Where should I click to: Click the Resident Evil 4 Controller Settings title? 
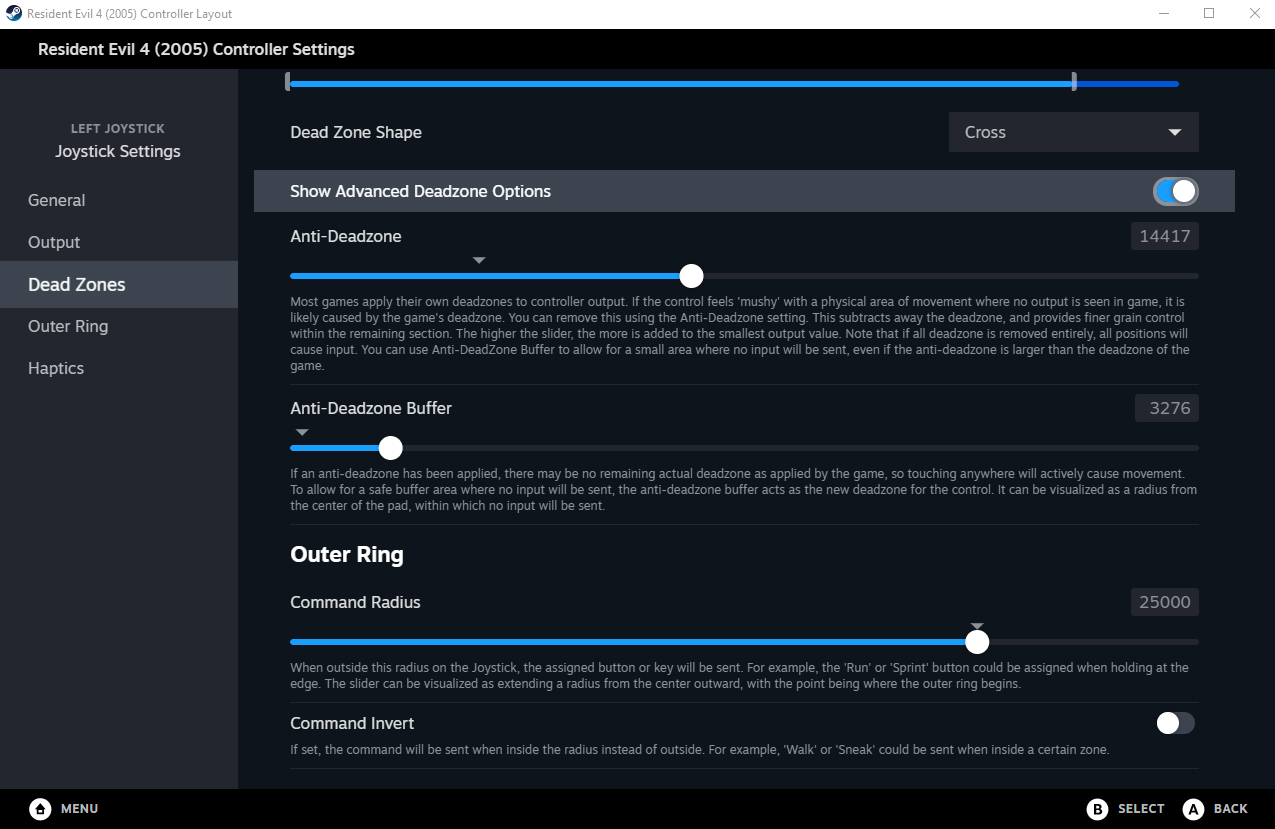pos(196,49)
